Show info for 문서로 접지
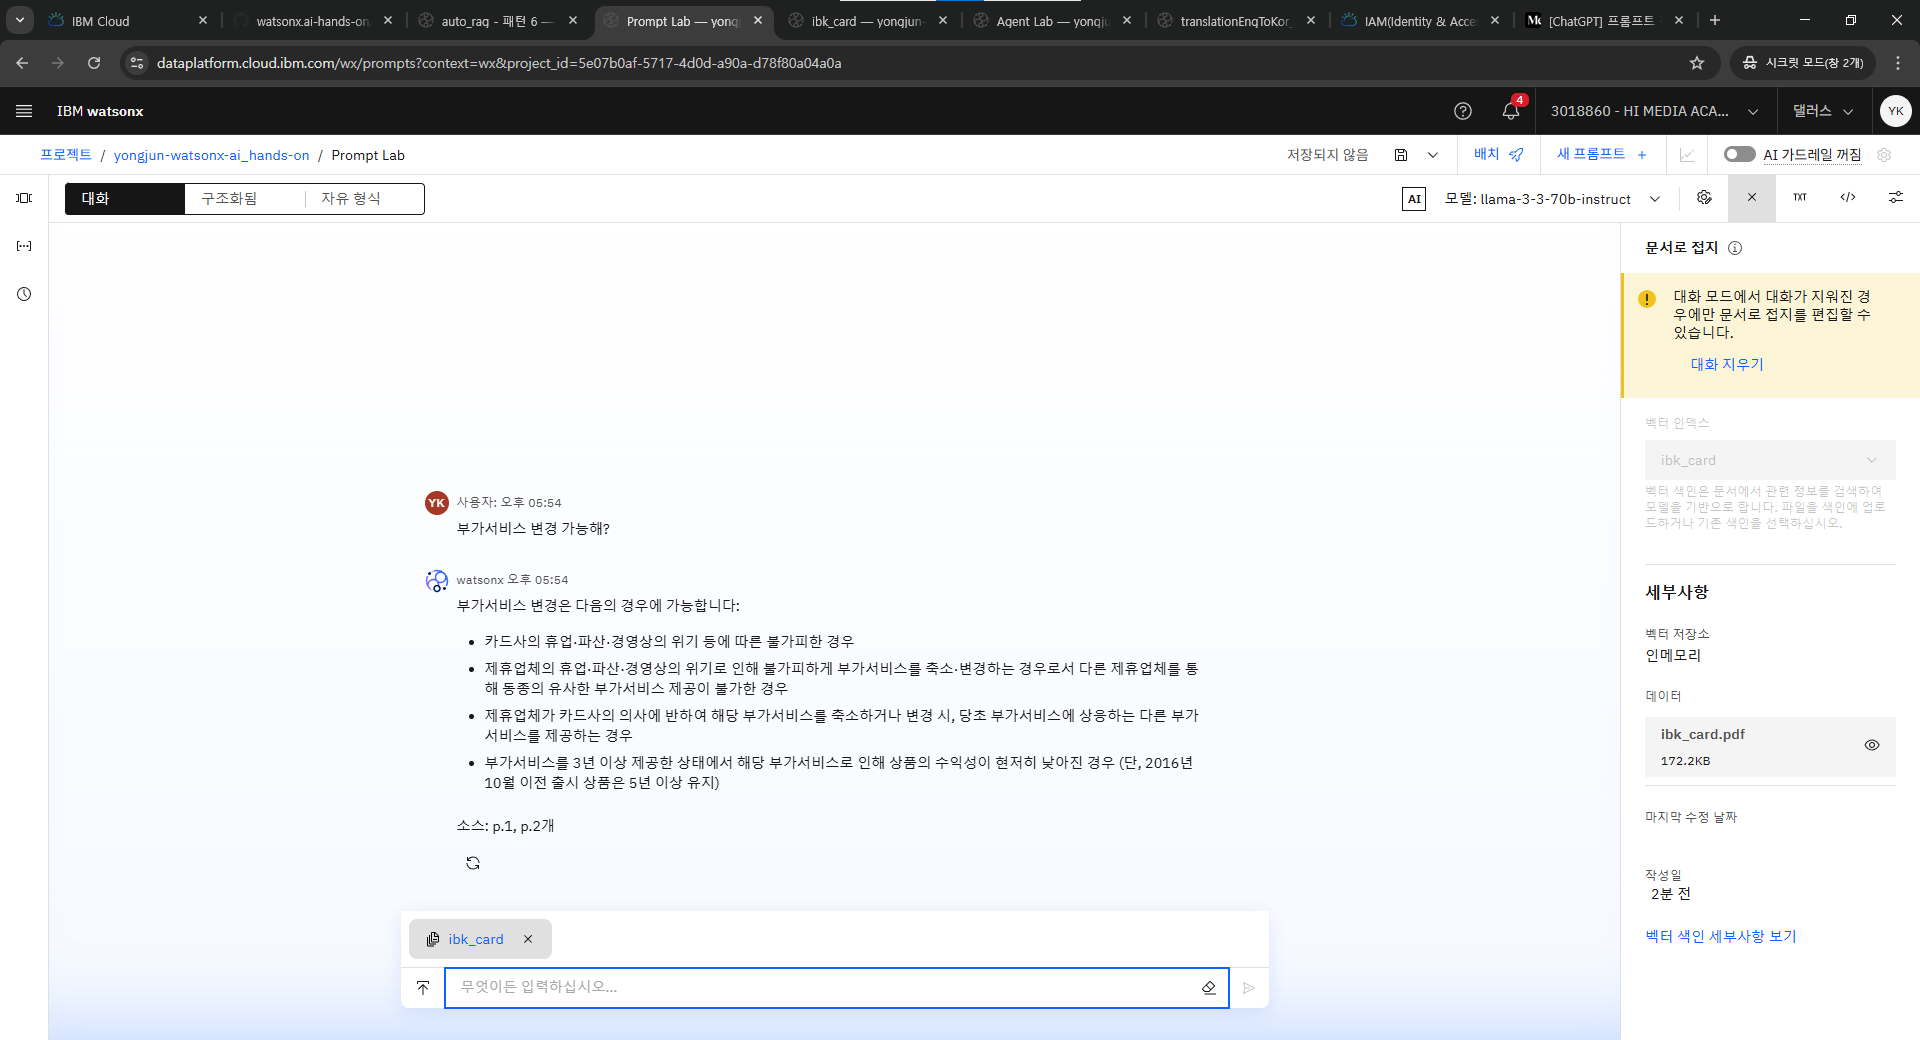The image size is (1920, 1040). click(1735, 248)
